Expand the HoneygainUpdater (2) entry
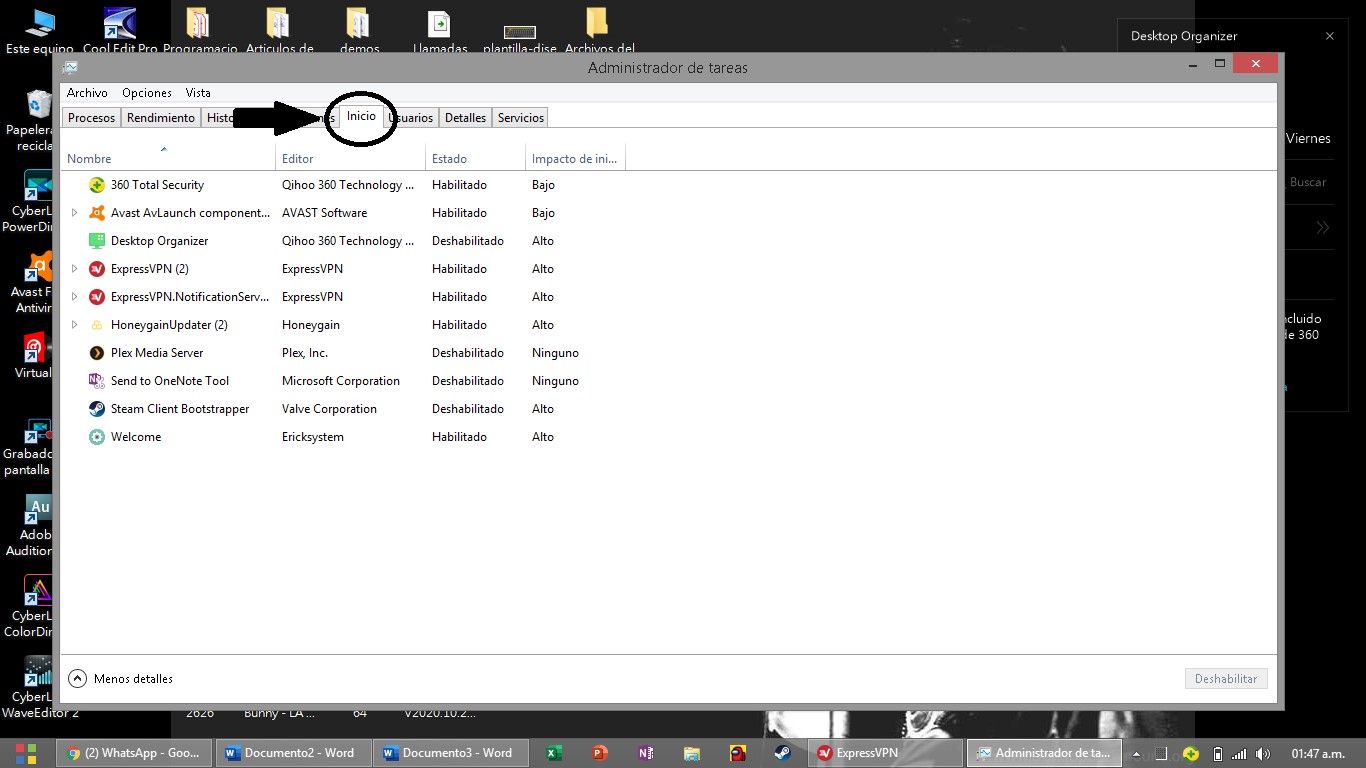This screenshot has width=1366, height=768. click(74, 324)
